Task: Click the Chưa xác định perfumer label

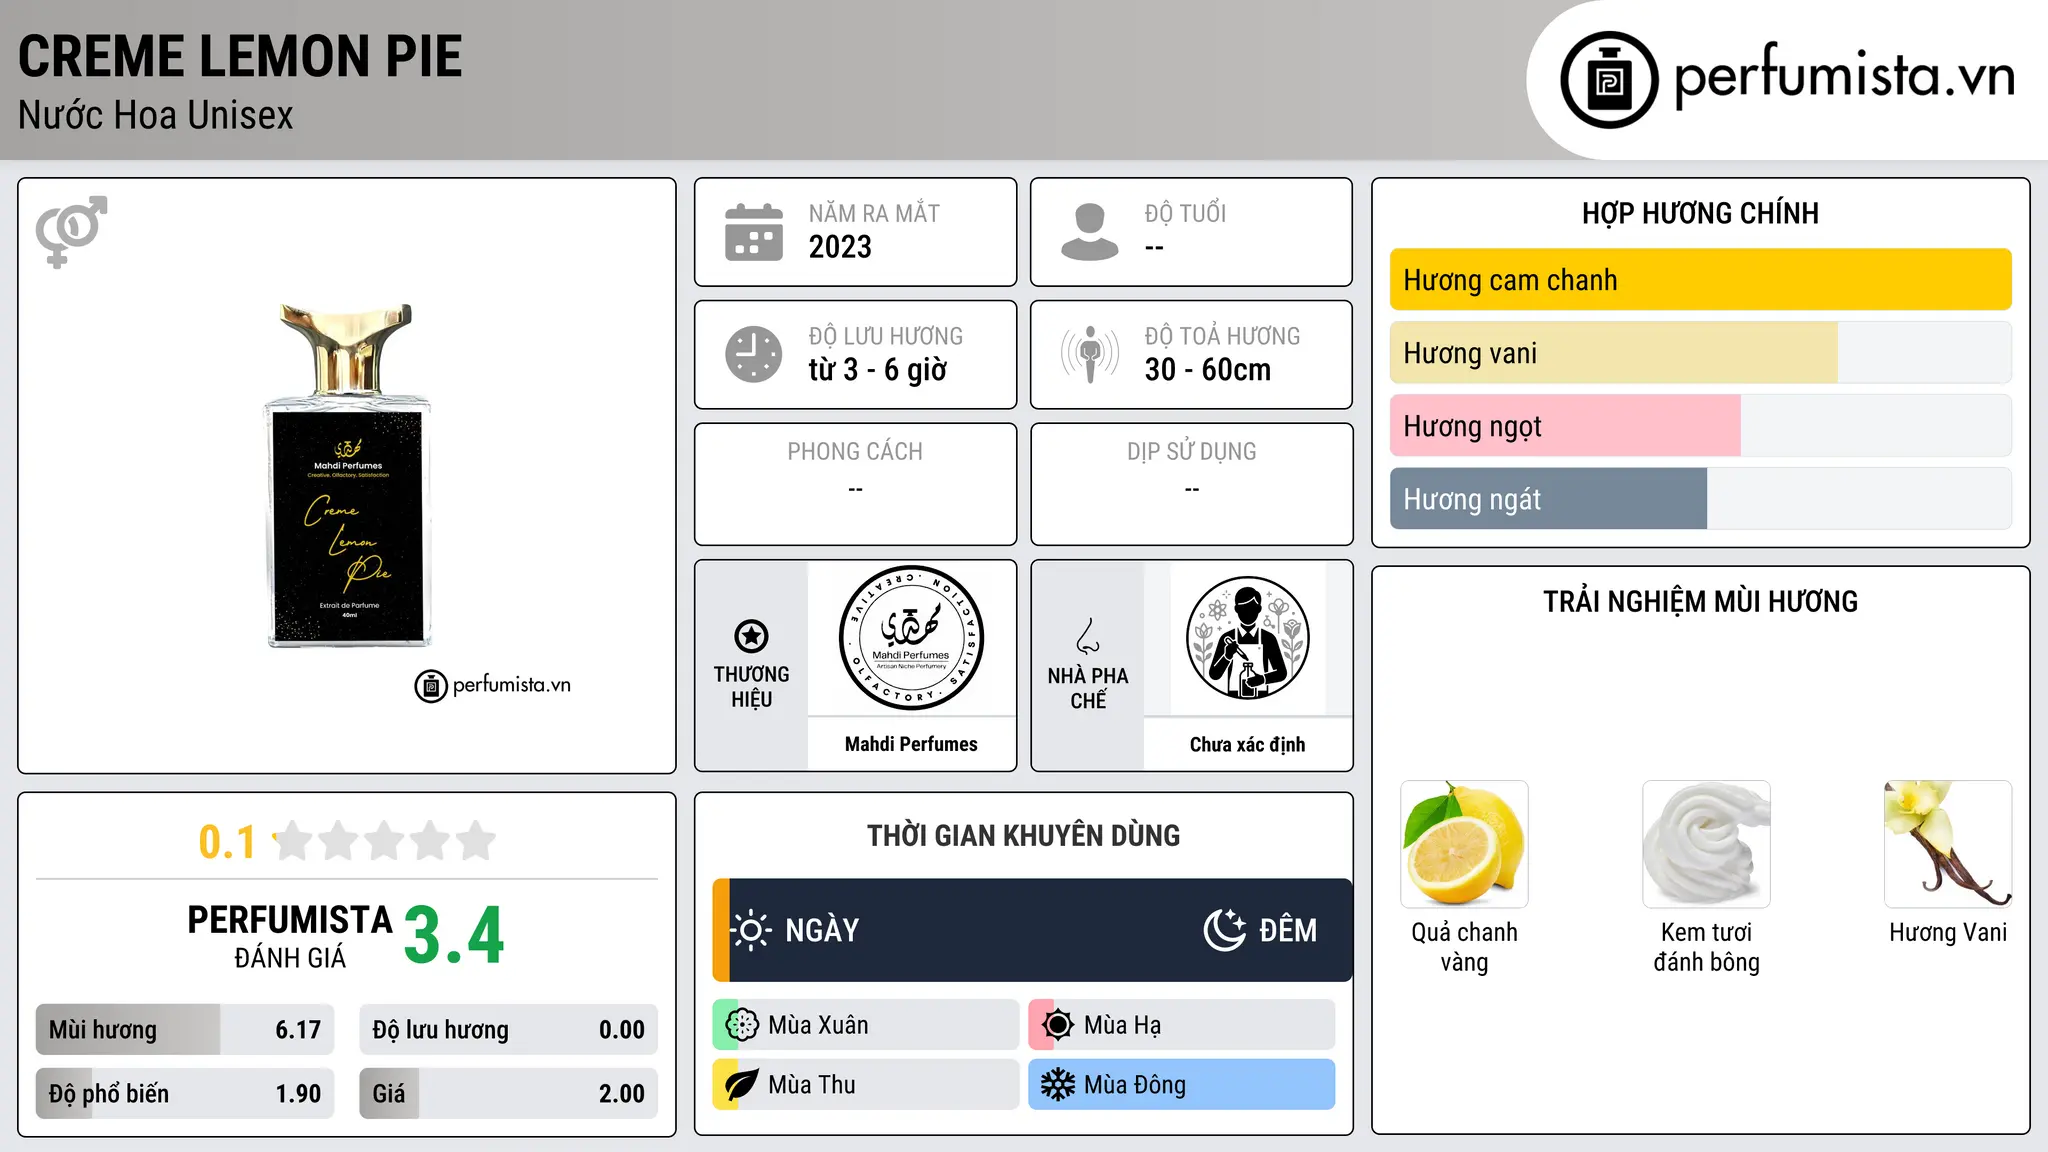Action: pyautogui.click(x=1247, y=744)
